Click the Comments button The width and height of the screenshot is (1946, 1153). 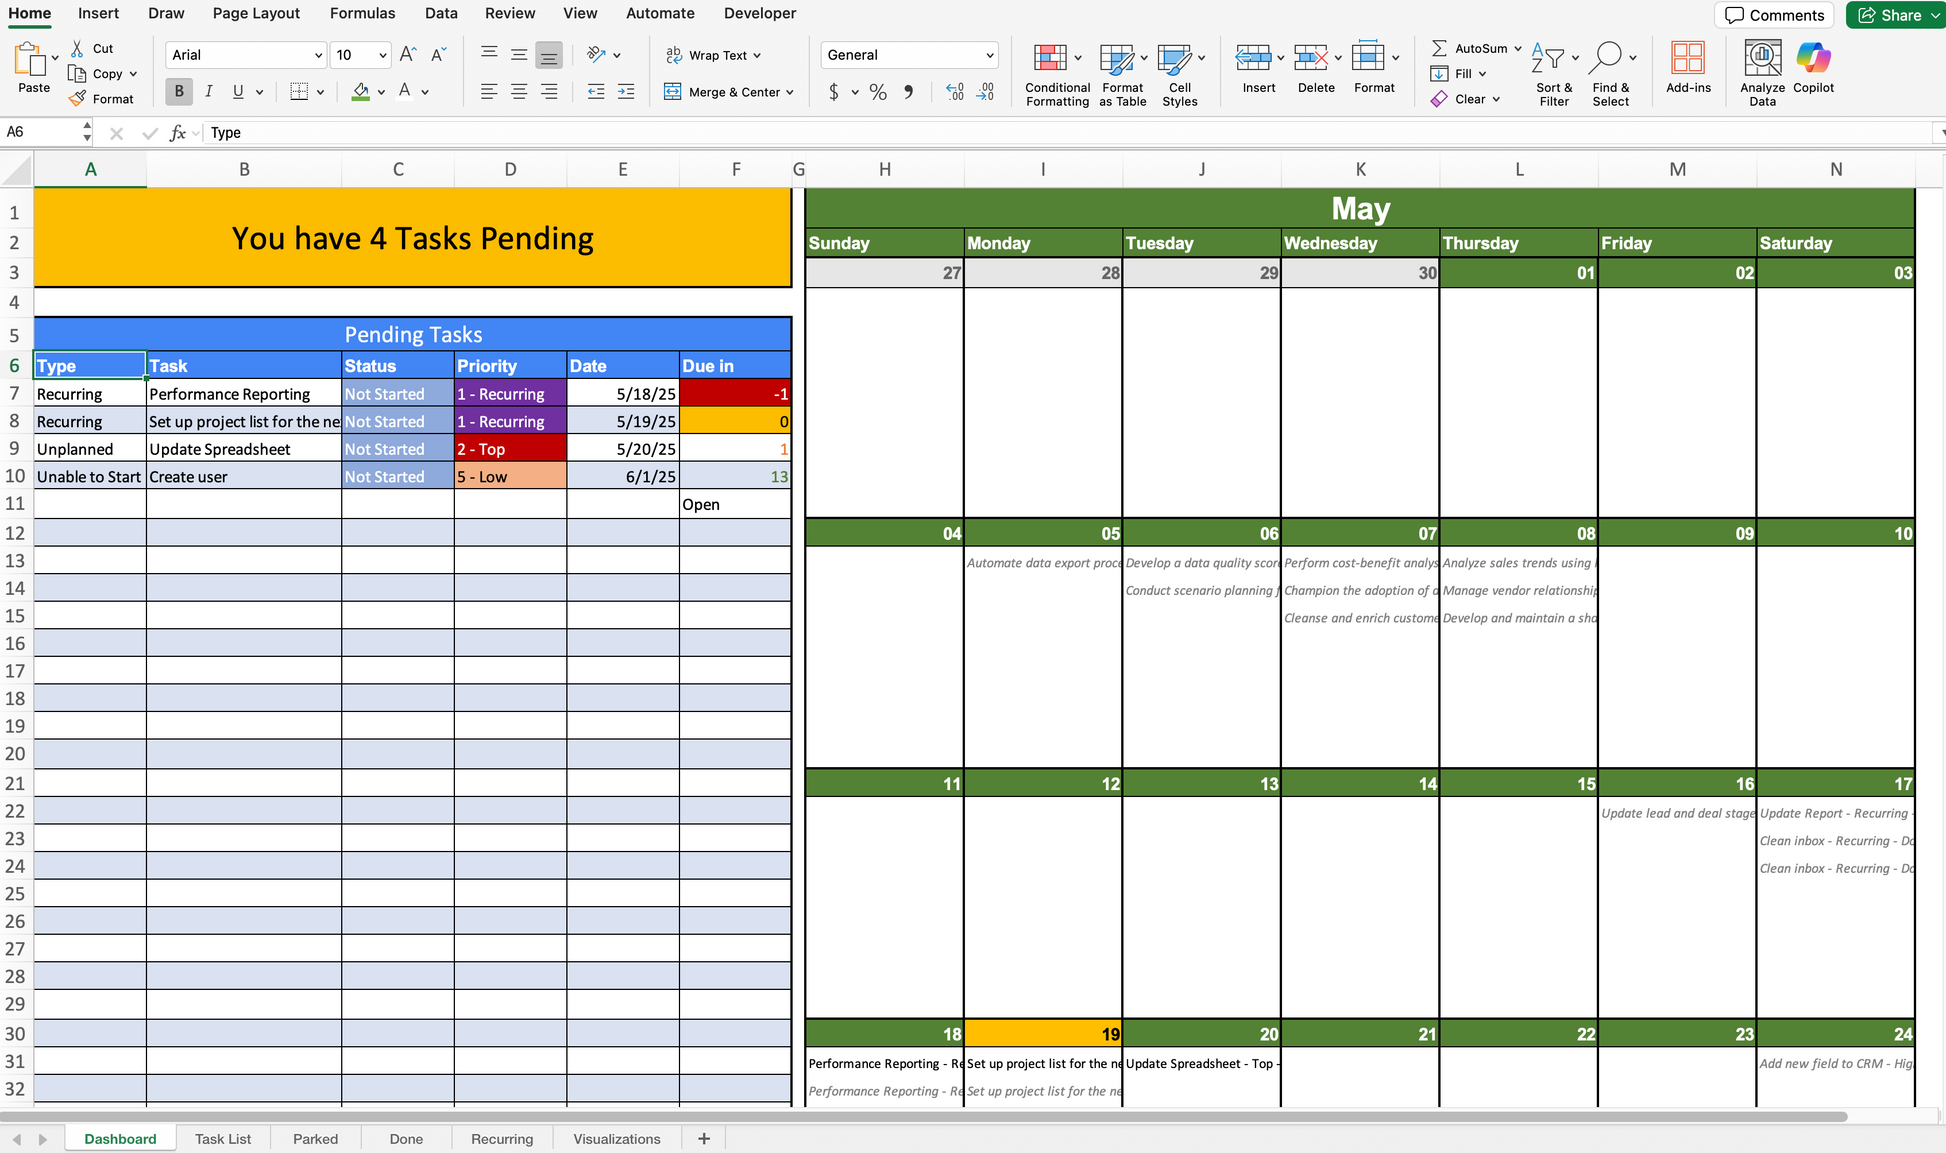[1774, 15]
